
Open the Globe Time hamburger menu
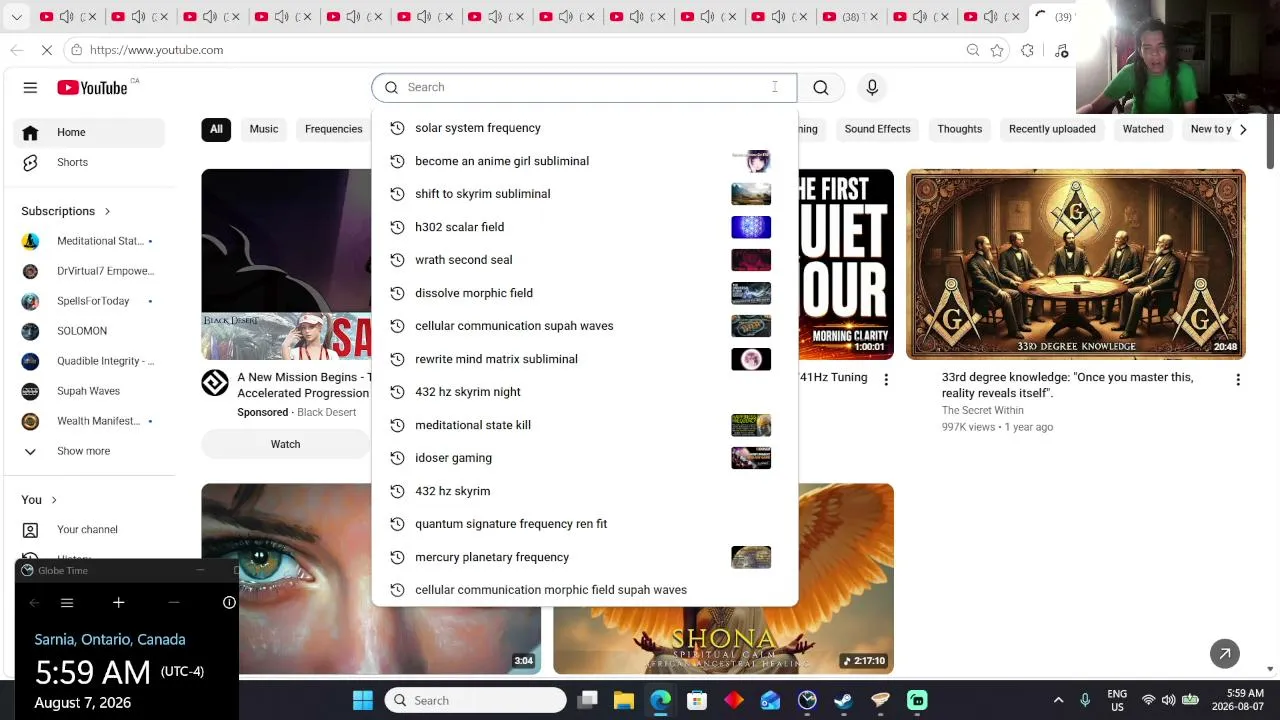pyautogui.click(x=67, y=603)
